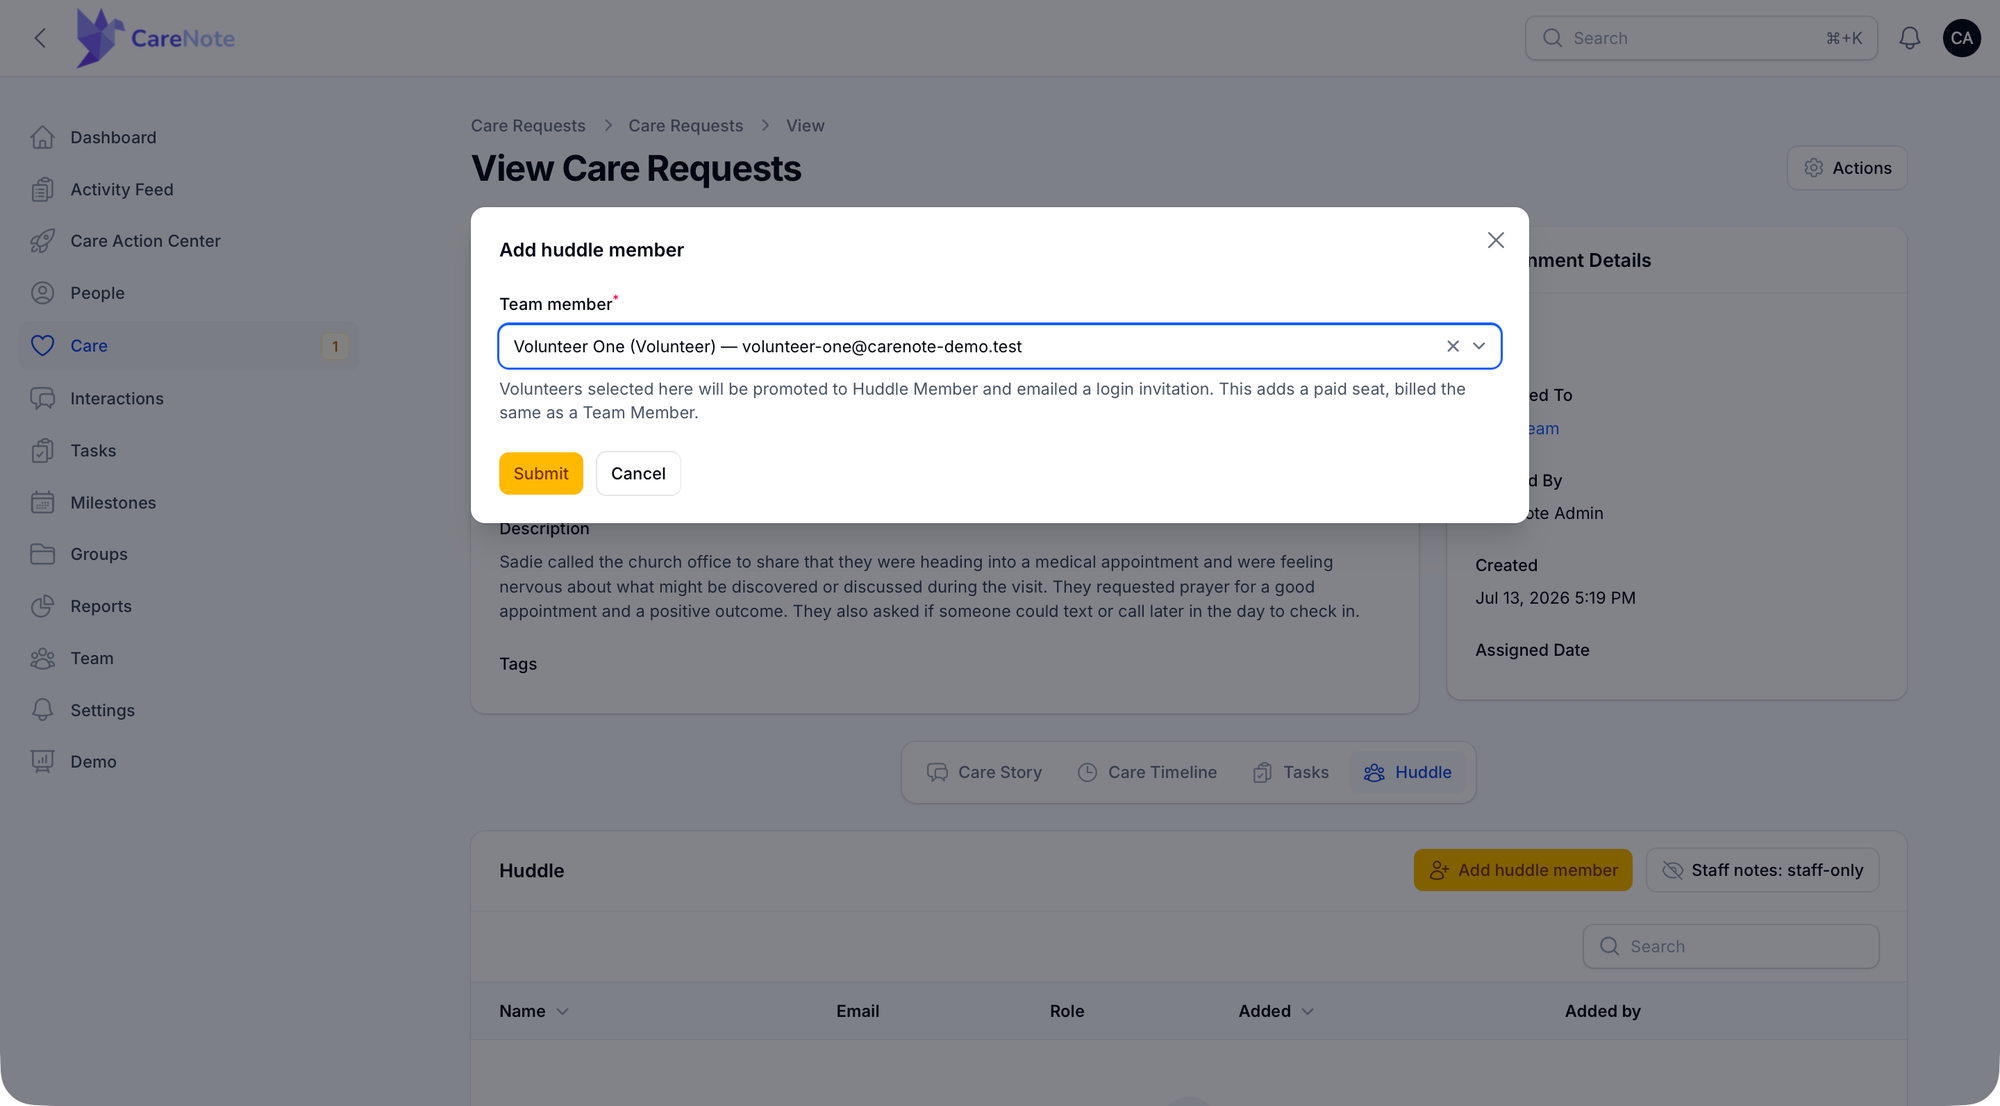The width and height of the screenshot is (2000, 1106).
Task: Click the magnifier icon in the global search
Action: (x=1552, y=38)
